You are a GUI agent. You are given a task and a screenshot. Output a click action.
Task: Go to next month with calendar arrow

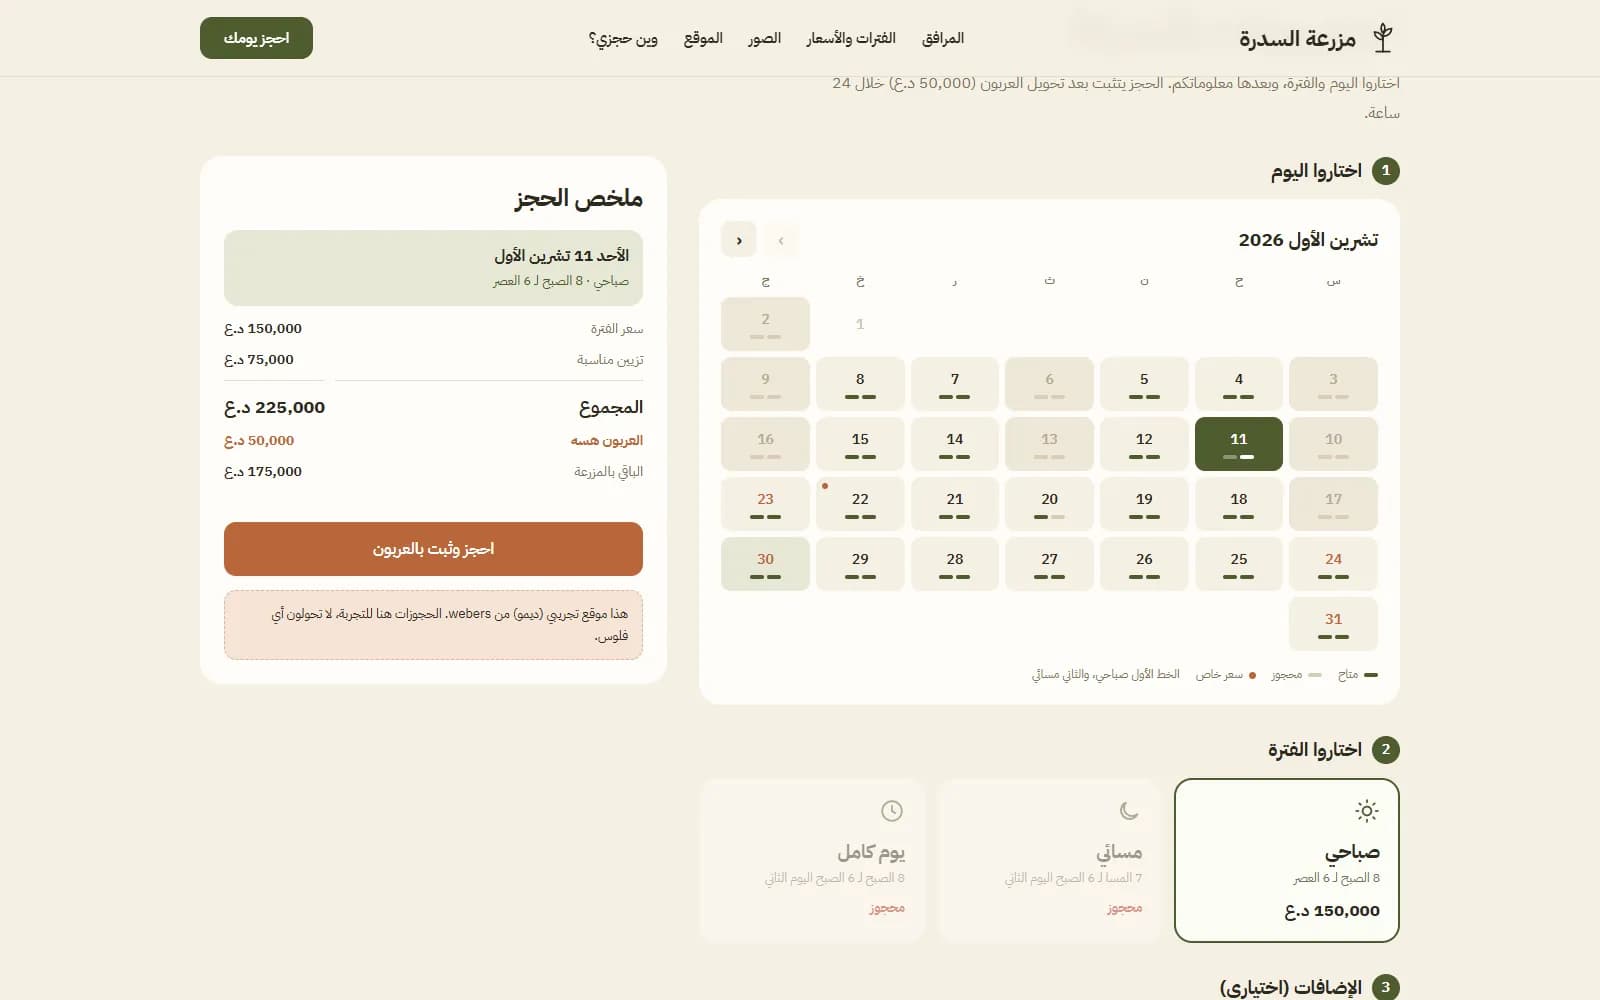(x=739, y=240)
